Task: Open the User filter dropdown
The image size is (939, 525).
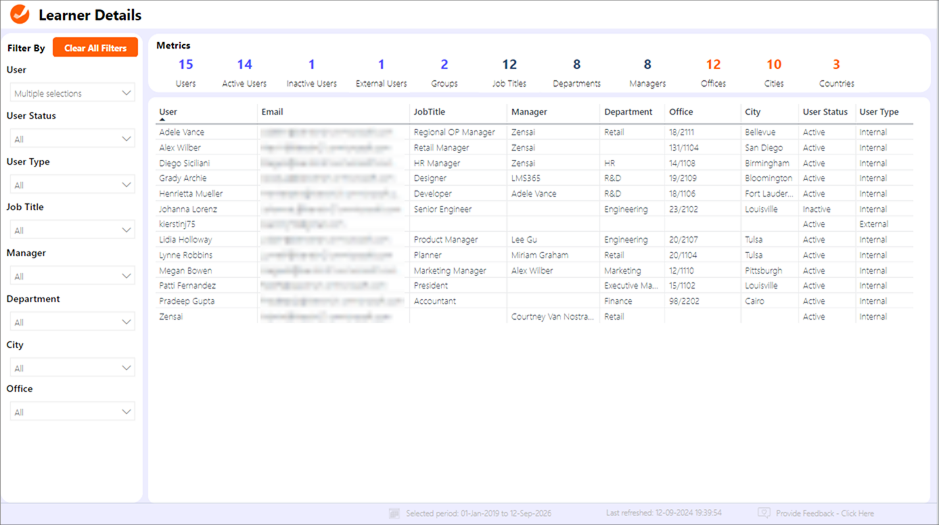Action: point(72,93)
